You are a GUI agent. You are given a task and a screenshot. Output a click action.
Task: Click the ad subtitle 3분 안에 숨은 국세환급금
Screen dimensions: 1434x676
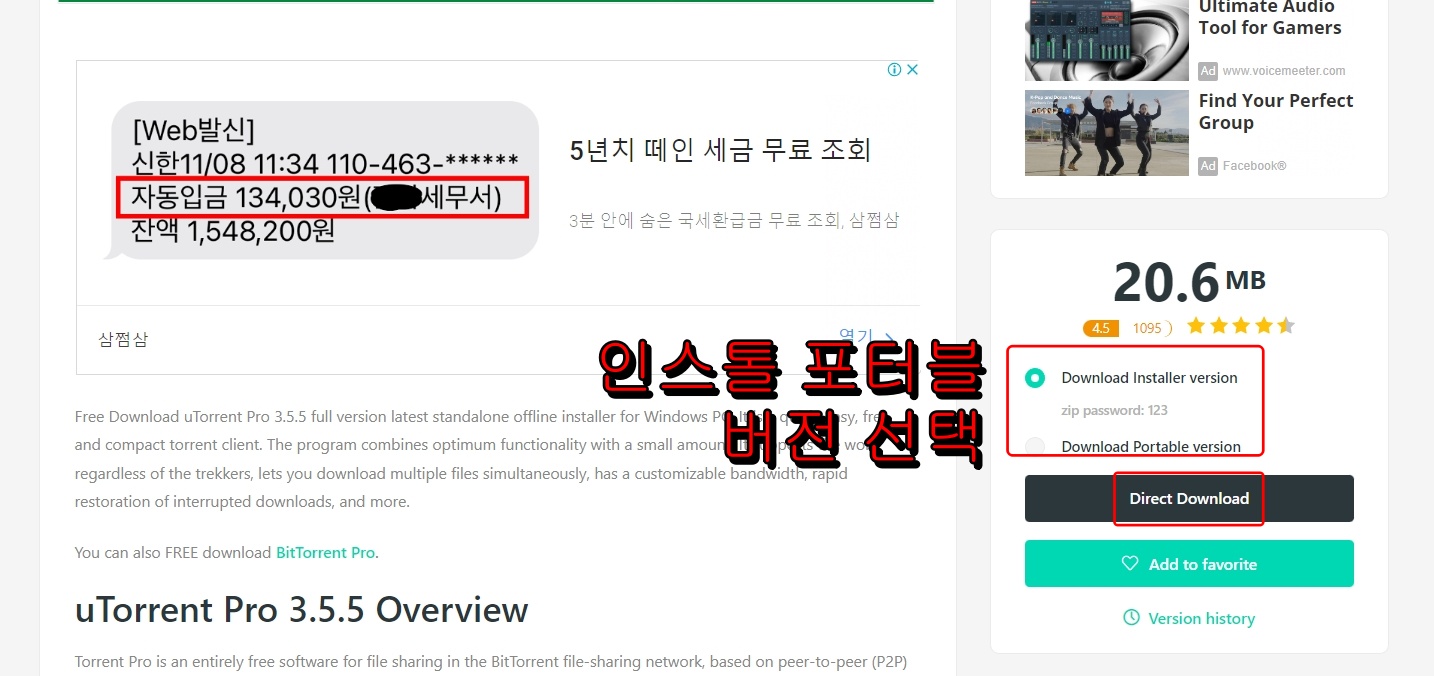tap(733, 221)
